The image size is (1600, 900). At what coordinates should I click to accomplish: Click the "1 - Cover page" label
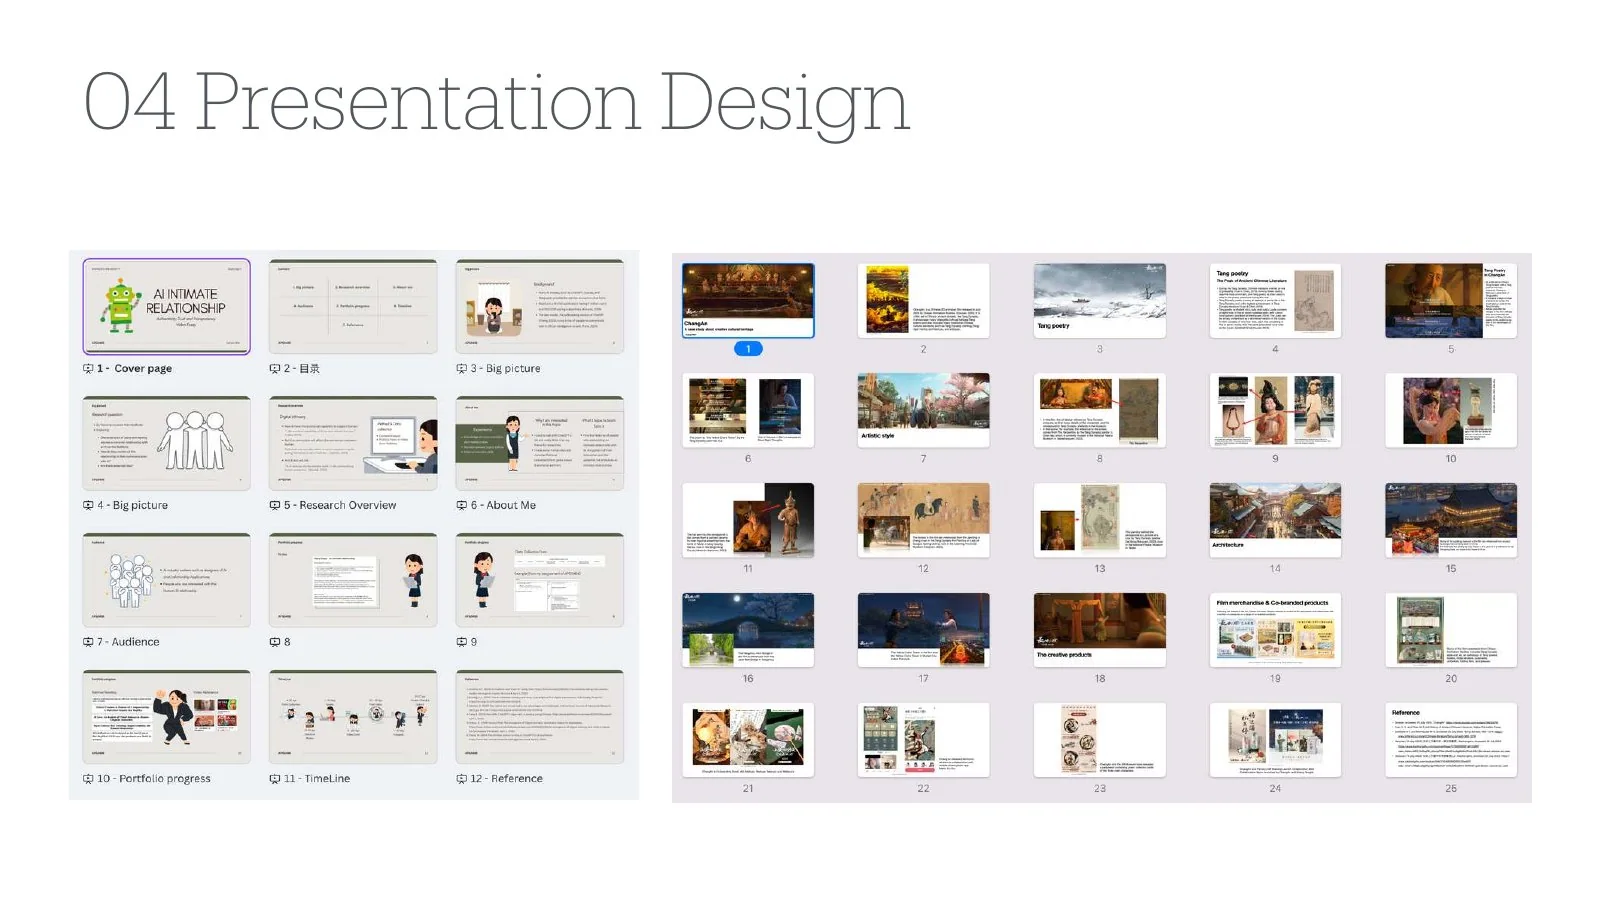click(135, 369)
